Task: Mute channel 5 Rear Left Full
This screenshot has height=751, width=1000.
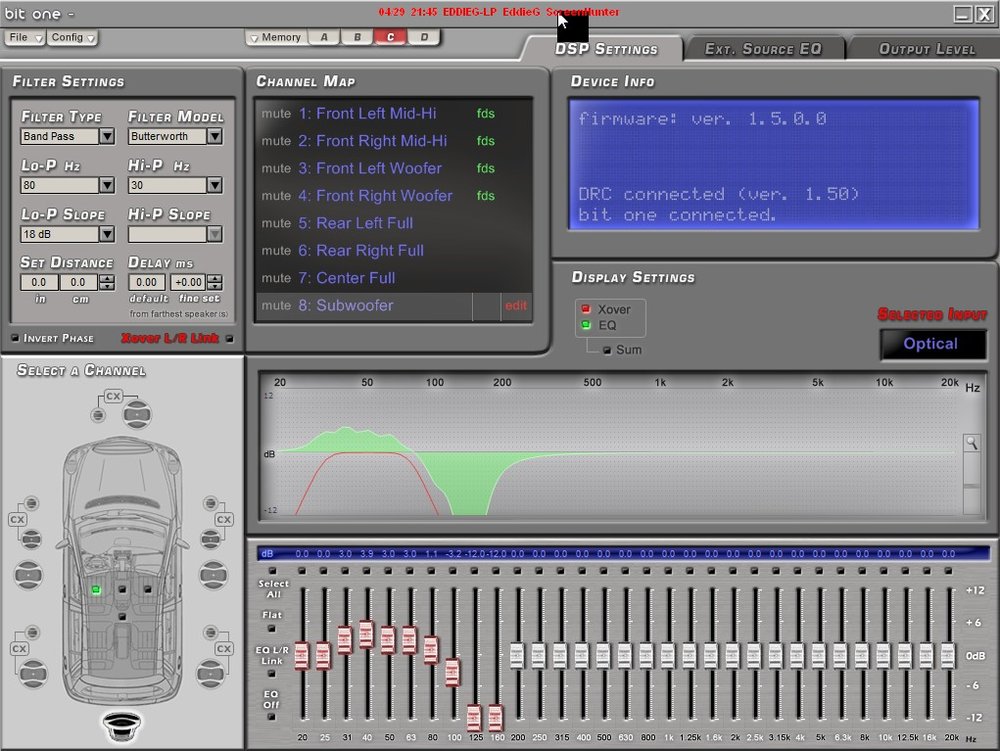Action: click(x=276, y=223)
